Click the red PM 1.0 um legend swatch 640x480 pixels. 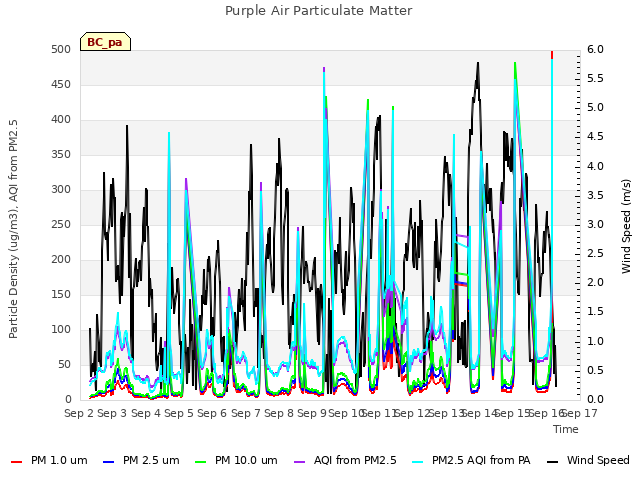click(x=16, y=462)
